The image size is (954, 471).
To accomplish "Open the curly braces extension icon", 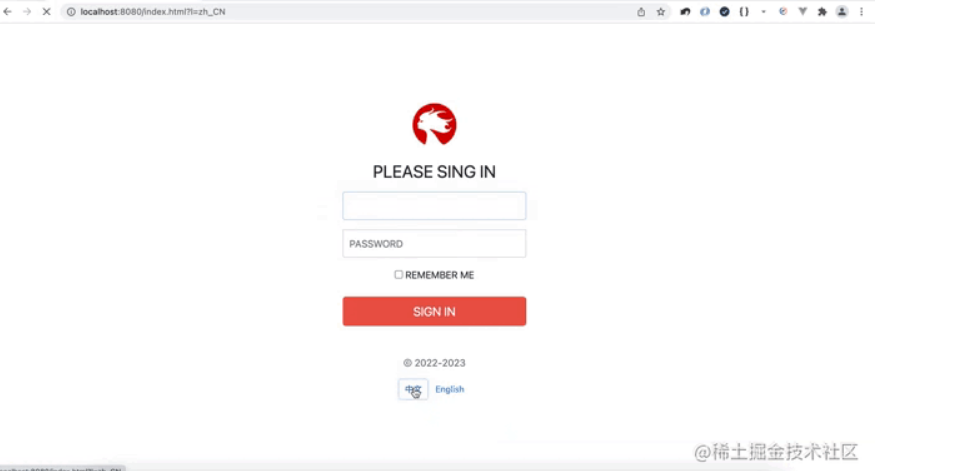I will (743, 12).
